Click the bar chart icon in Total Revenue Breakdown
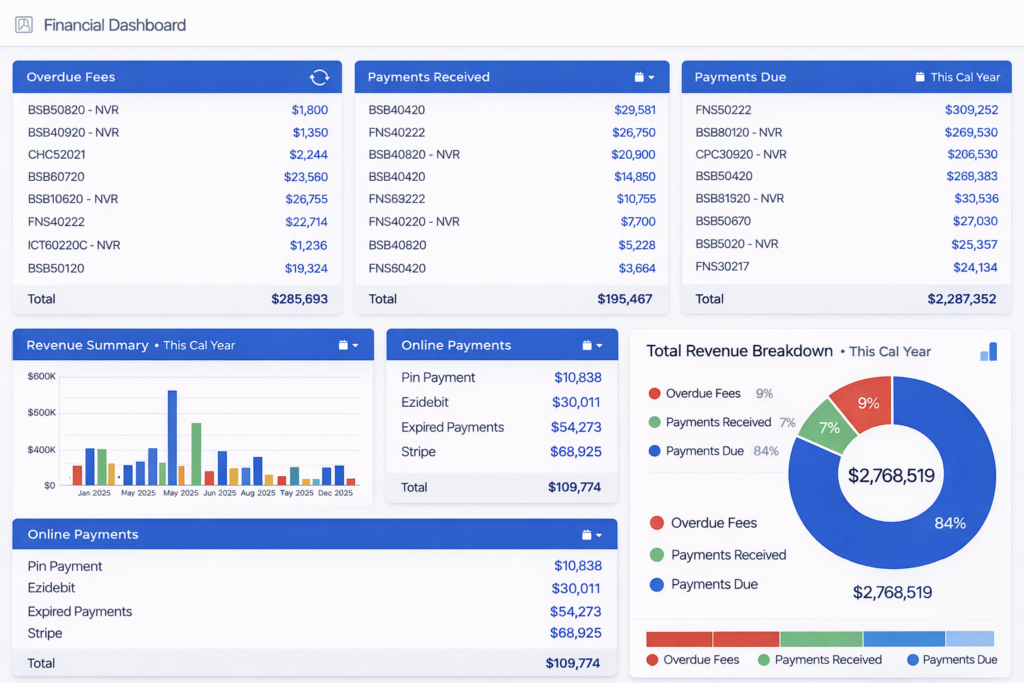The height and width of the screenshot is (683, 1024). (x=988, y=351)
